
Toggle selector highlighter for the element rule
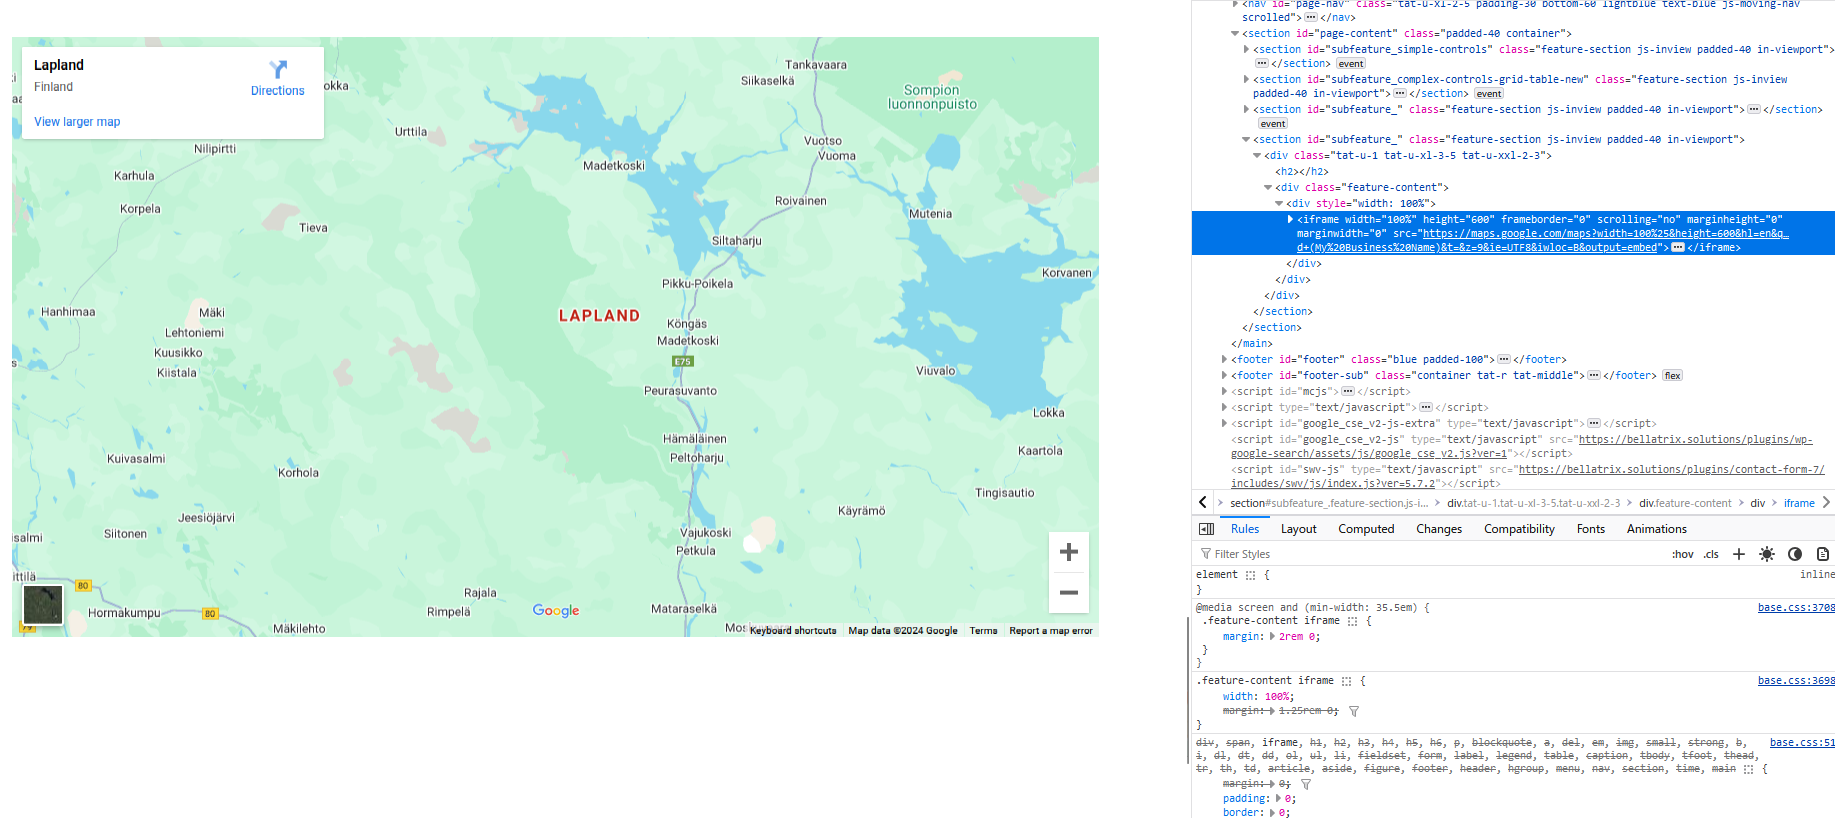tap(1250, 575)
